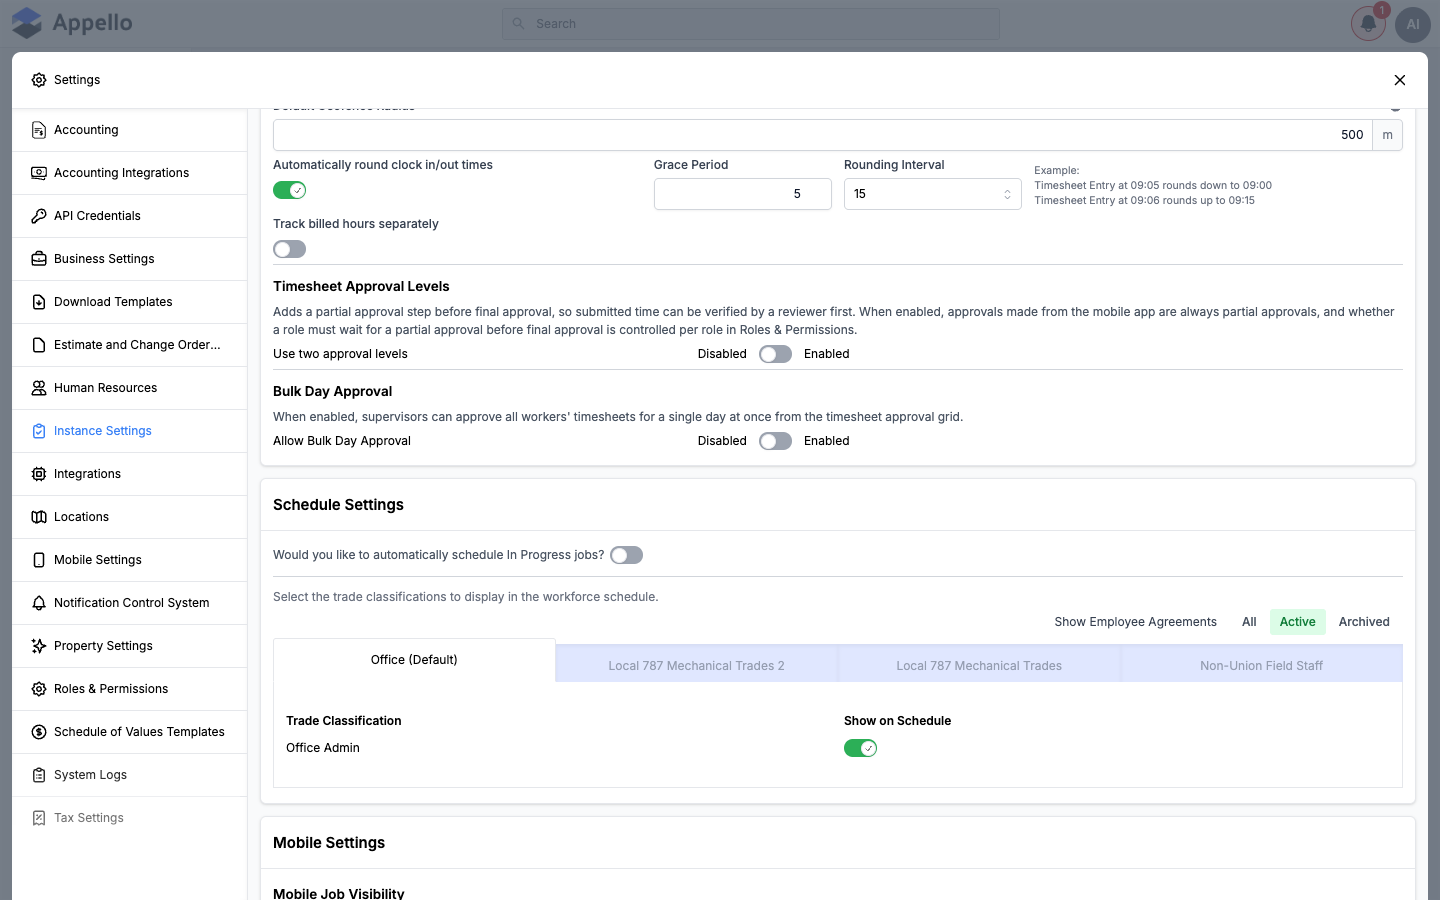This screenshot has width=1440, height=900.
Task: Switch to Local 787 Mechanical Trades tab
Action: pyautogui.click(x=979, y=665)
